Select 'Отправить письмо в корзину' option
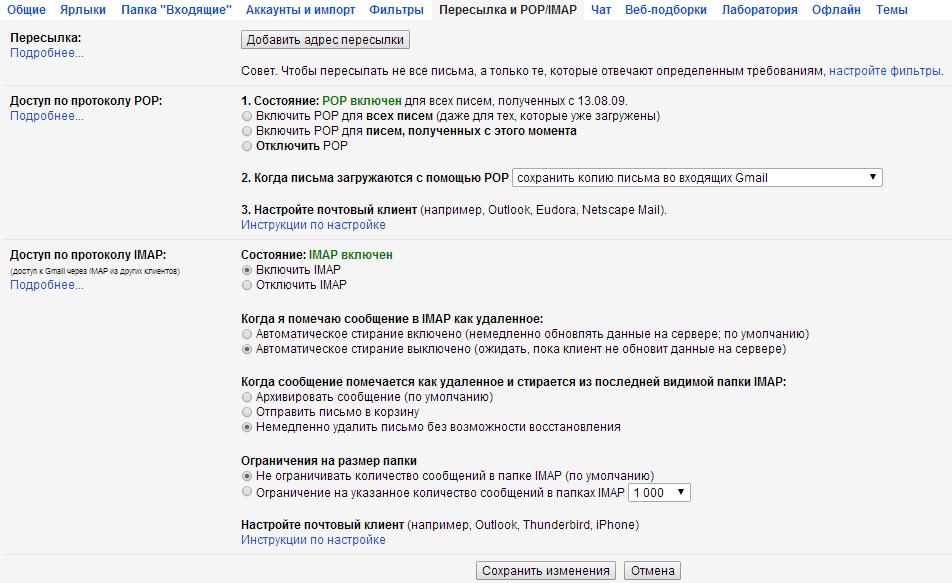 pyautogui.click(x=246, y=412)
